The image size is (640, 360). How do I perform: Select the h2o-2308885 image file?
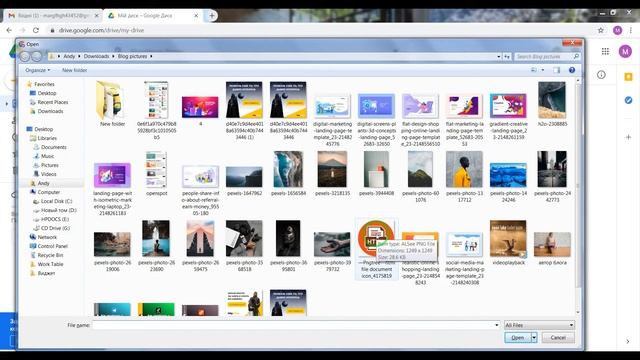point(552,104)
